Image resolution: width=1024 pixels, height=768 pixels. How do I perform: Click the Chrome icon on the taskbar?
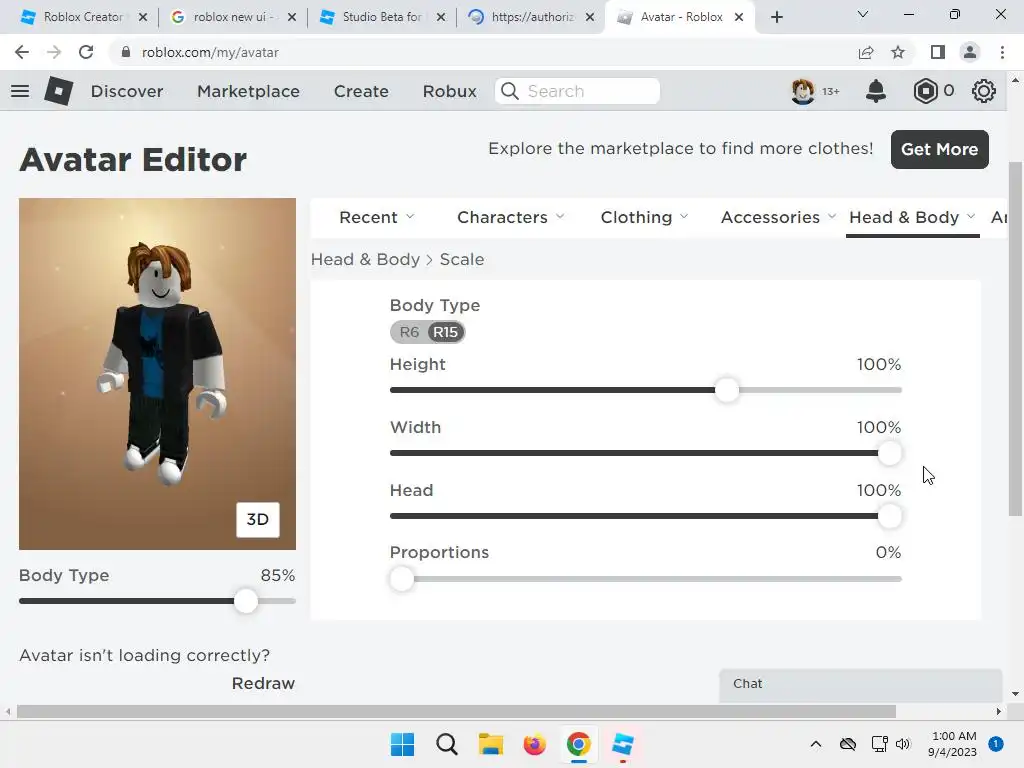(579, 744)
